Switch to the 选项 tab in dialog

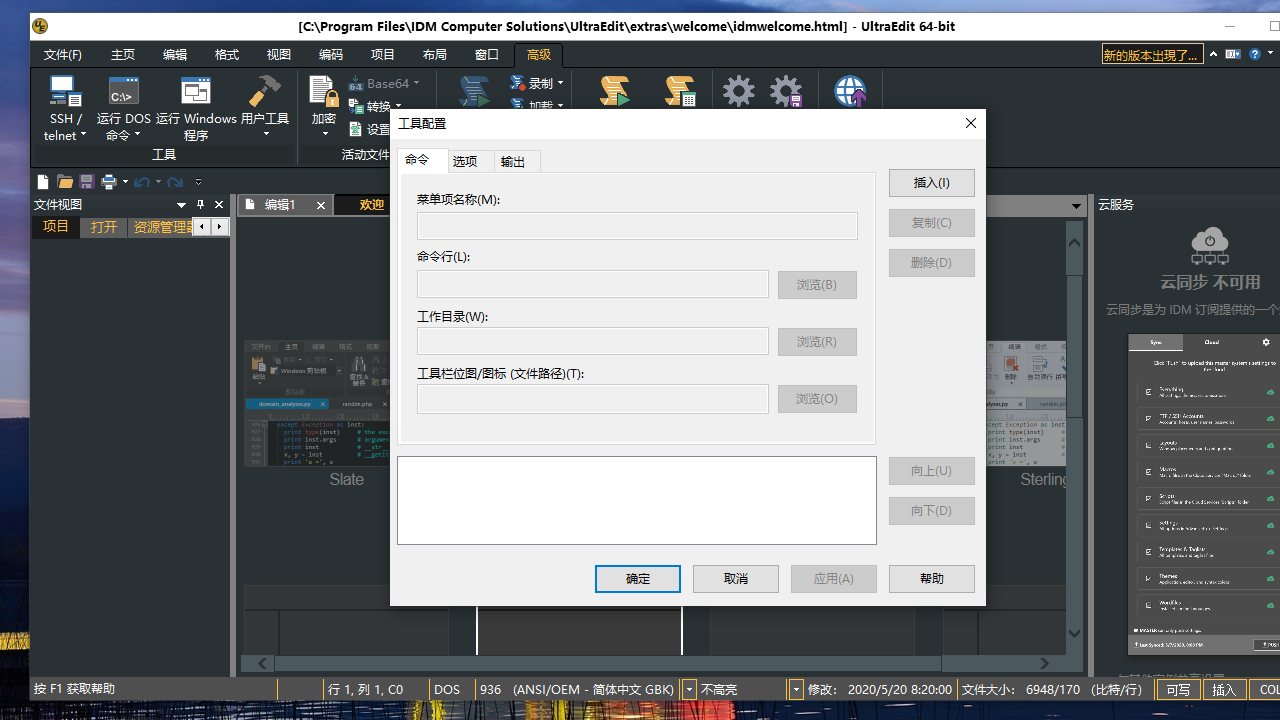pyautogui.click(x=466, y=160)
